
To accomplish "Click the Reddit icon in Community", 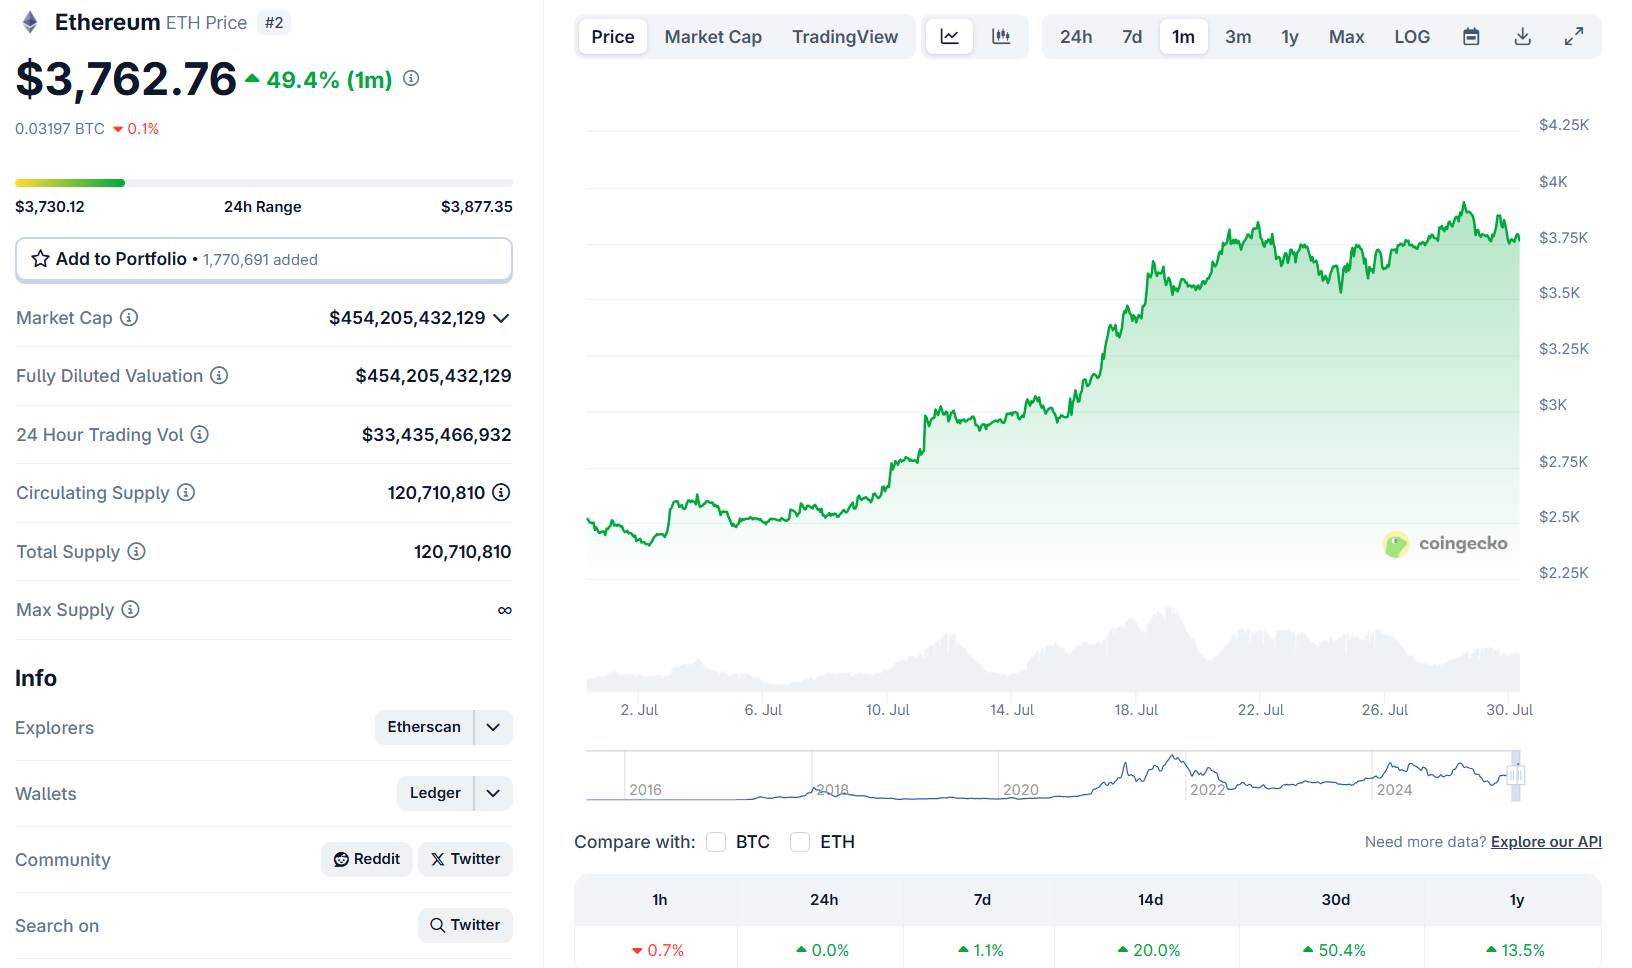I will (x=341, y=859).
